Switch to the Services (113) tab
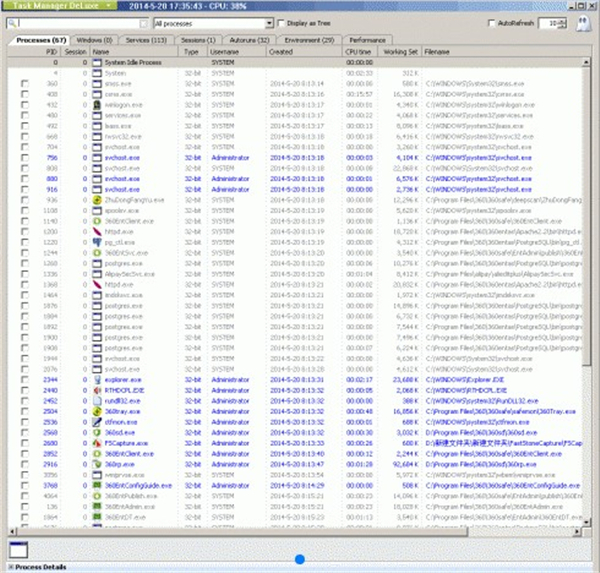The image size is (600, 573). pyautogui.click(x=141, y=39)
